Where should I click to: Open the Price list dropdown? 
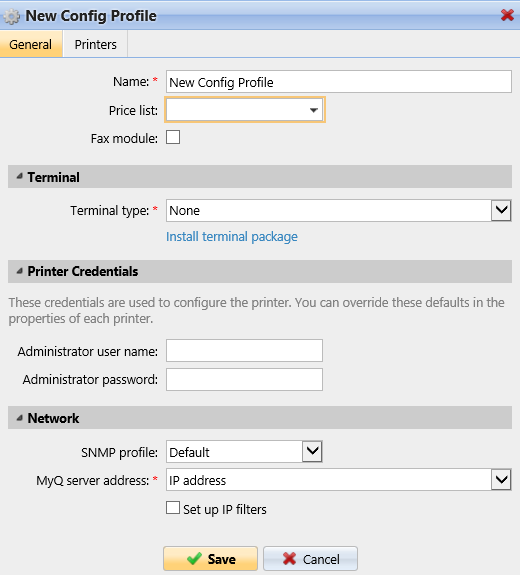point(245,110)
